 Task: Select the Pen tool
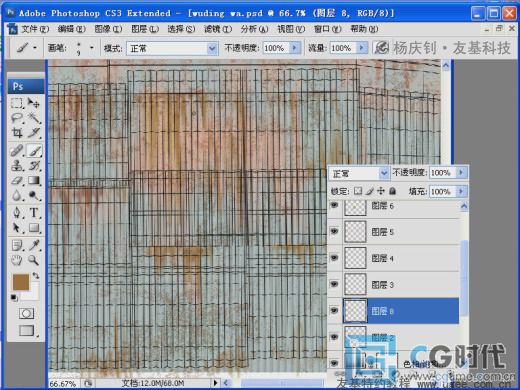pos(17,213)
